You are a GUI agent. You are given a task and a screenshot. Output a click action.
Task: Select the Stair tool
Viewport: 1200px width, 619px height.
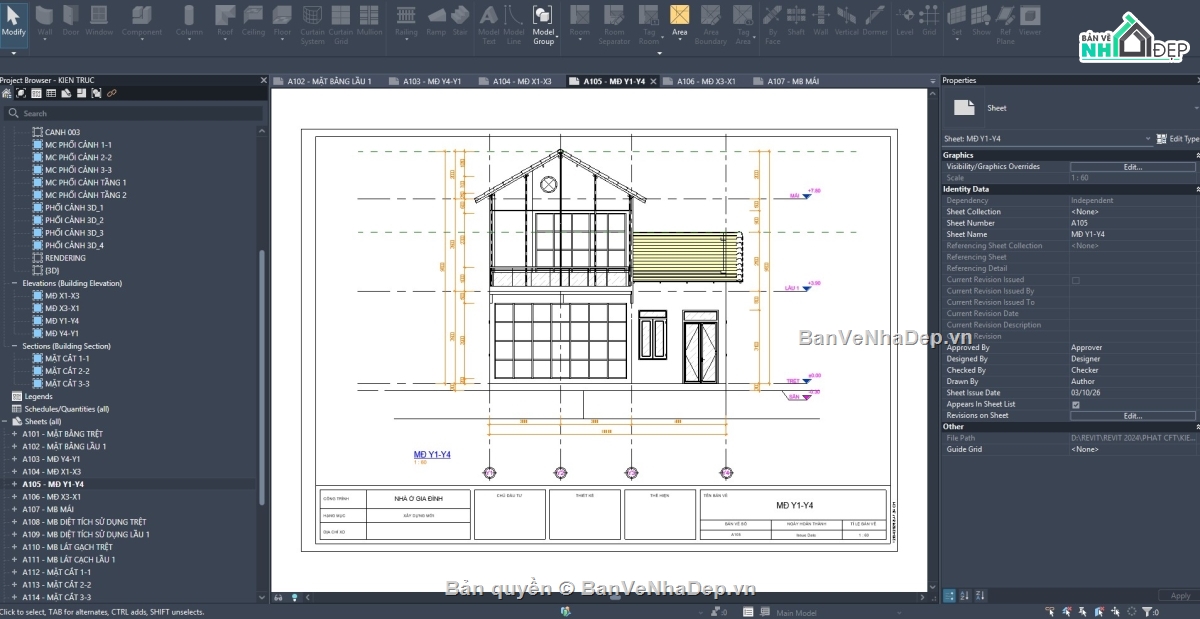pos(460,20)
